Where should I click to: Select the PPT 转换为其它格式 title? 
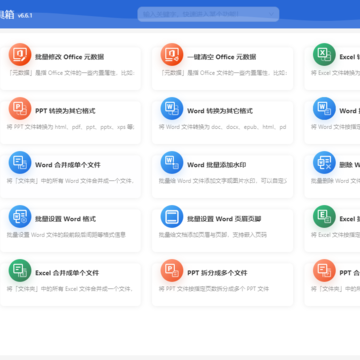pos(65,111)
